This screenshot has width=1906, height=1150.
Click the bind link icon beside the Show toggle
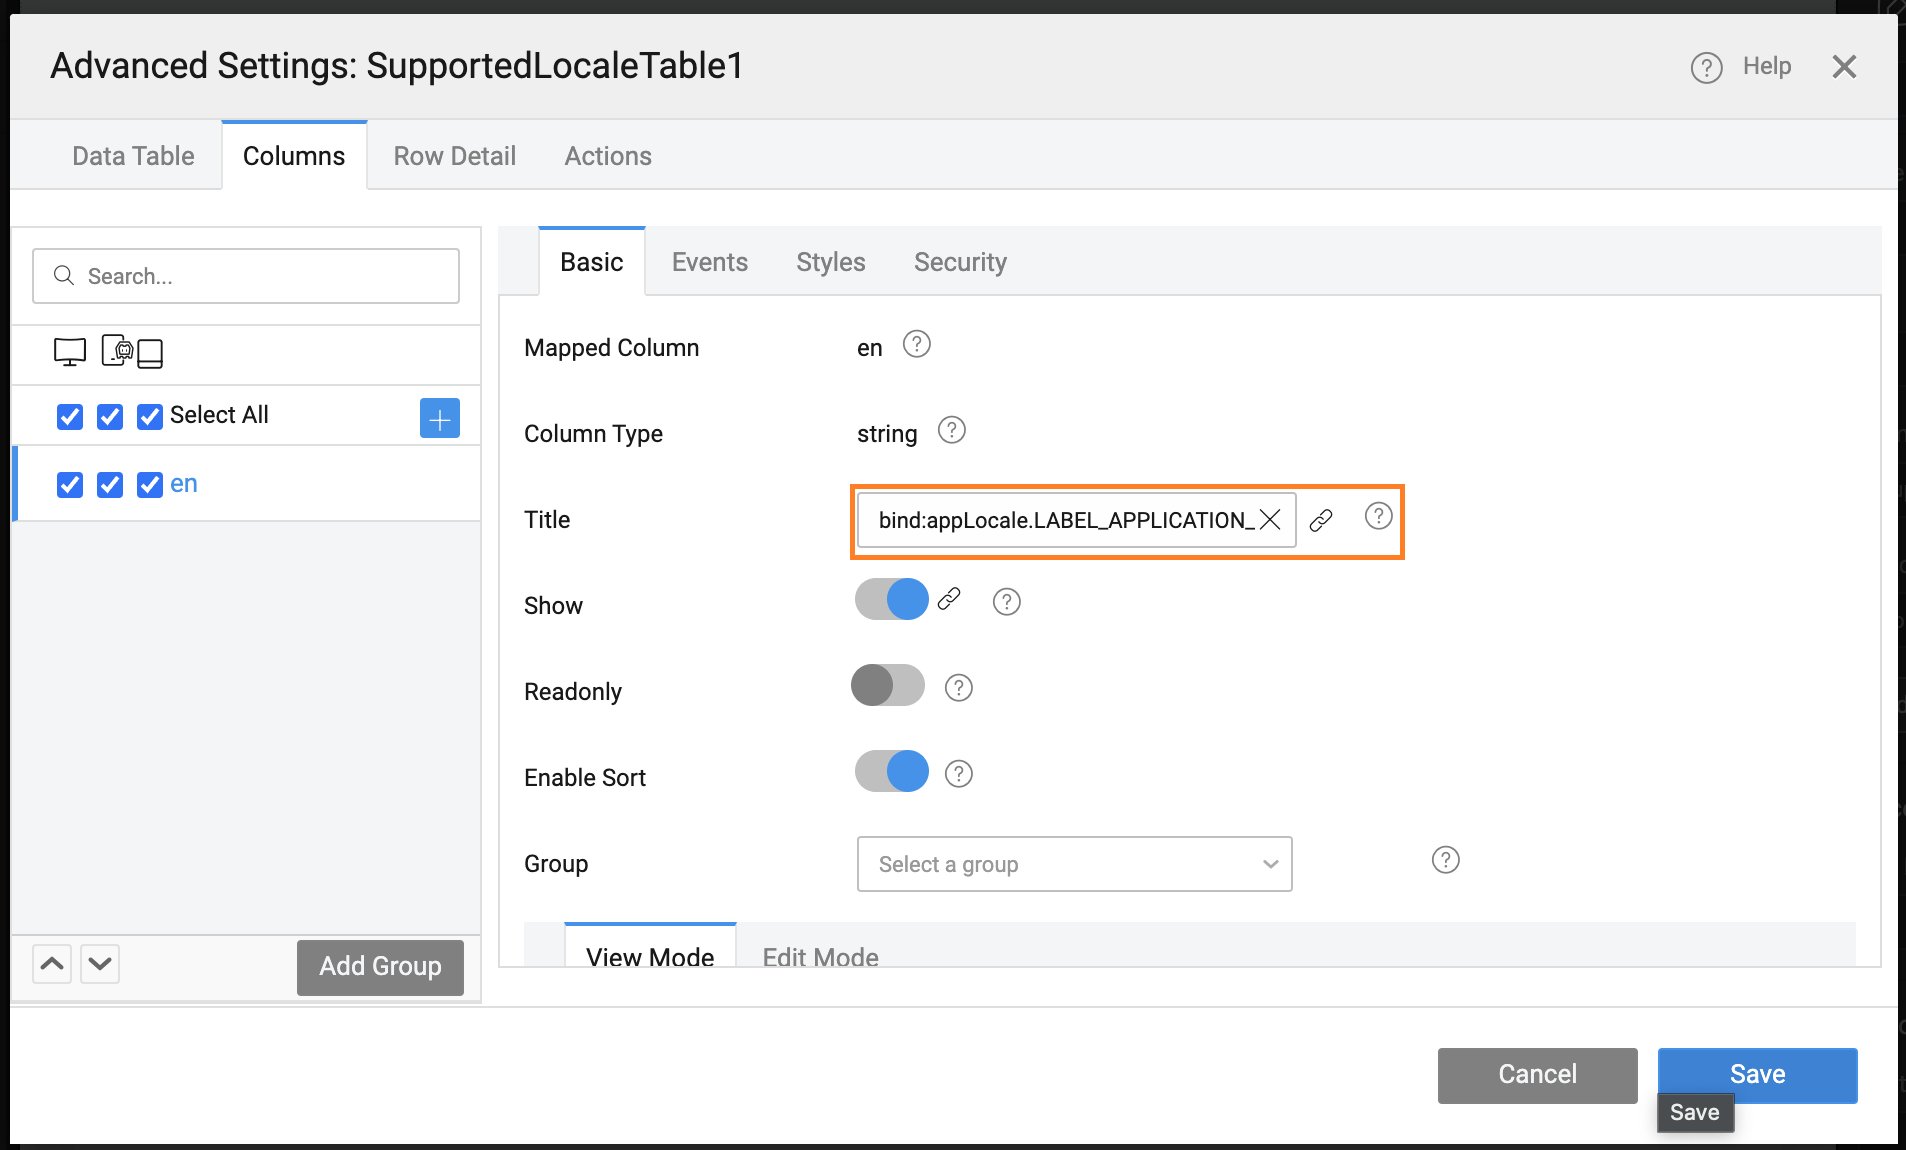coord(948,600)
